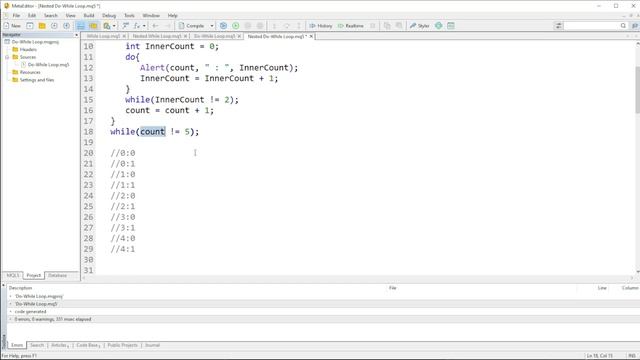Click the new tab icon beside New
This screenshot has width=640, height=360.
click(x=30, y=26)
